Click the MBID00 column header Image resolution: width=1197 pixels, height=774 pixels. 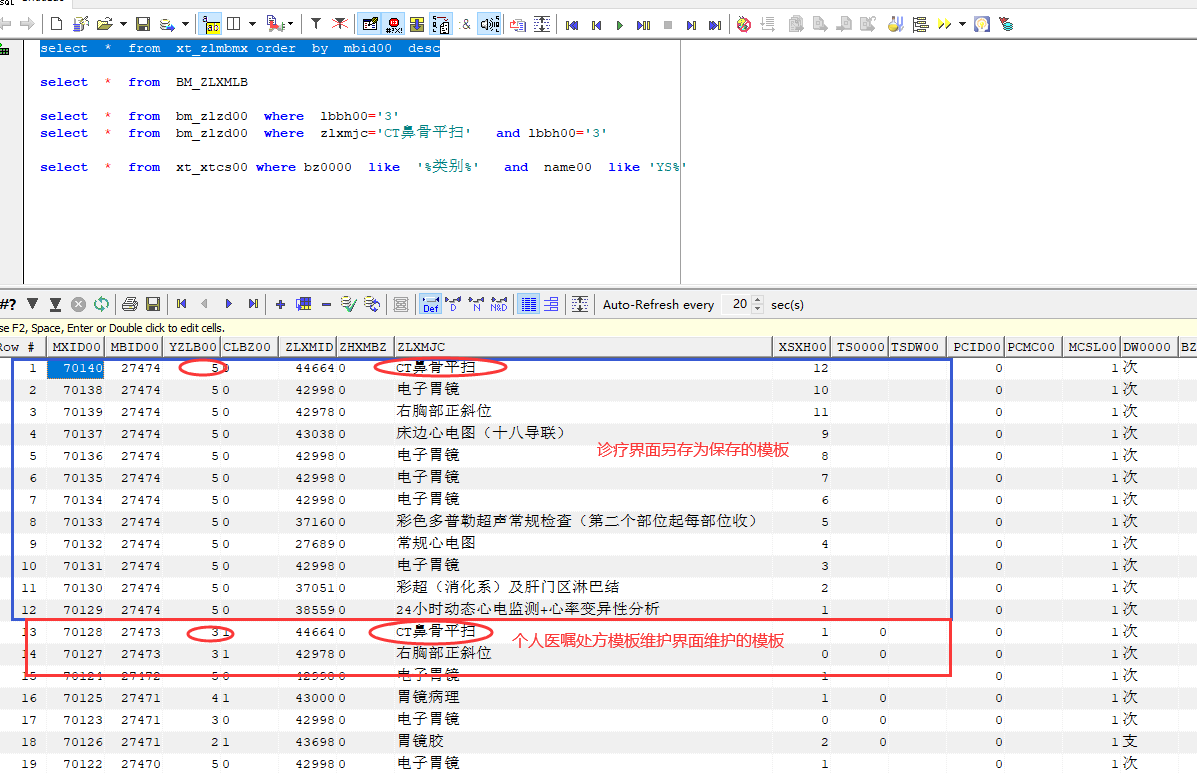[134, 347]
